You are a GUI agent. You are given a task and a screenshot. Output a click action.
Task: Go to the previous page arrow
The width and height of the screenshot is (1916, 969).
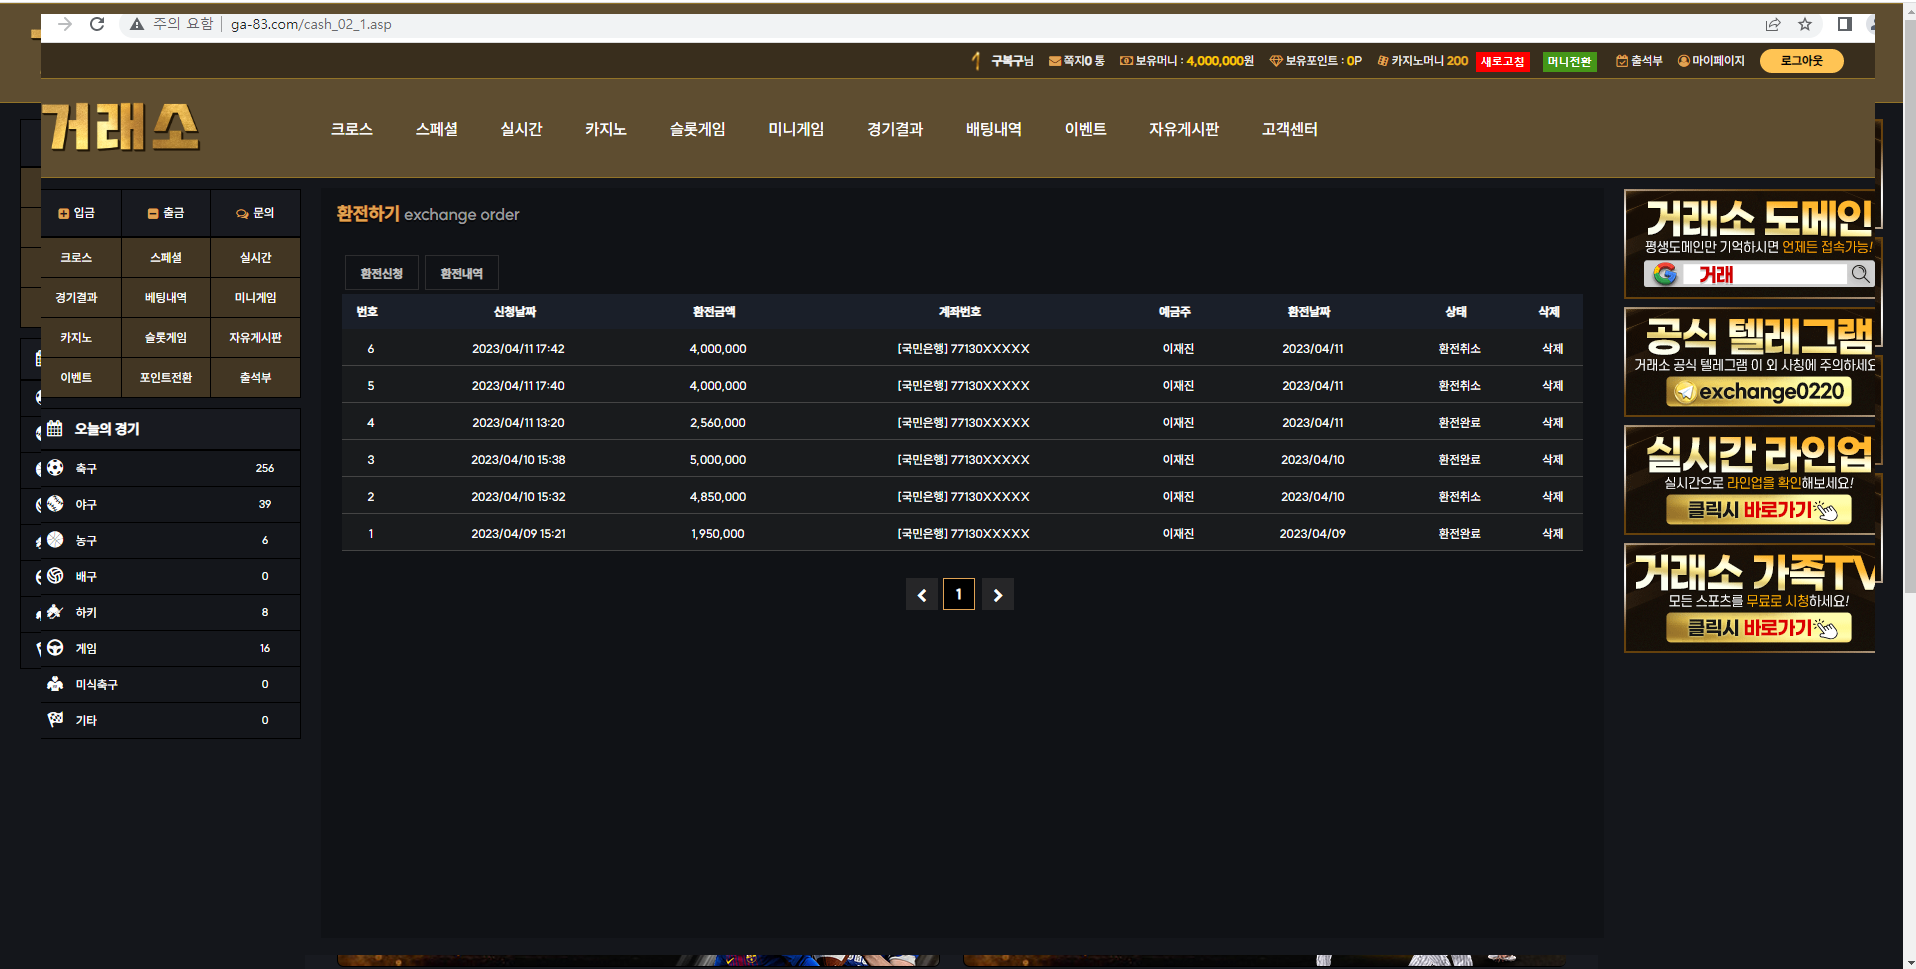(921, 595)
